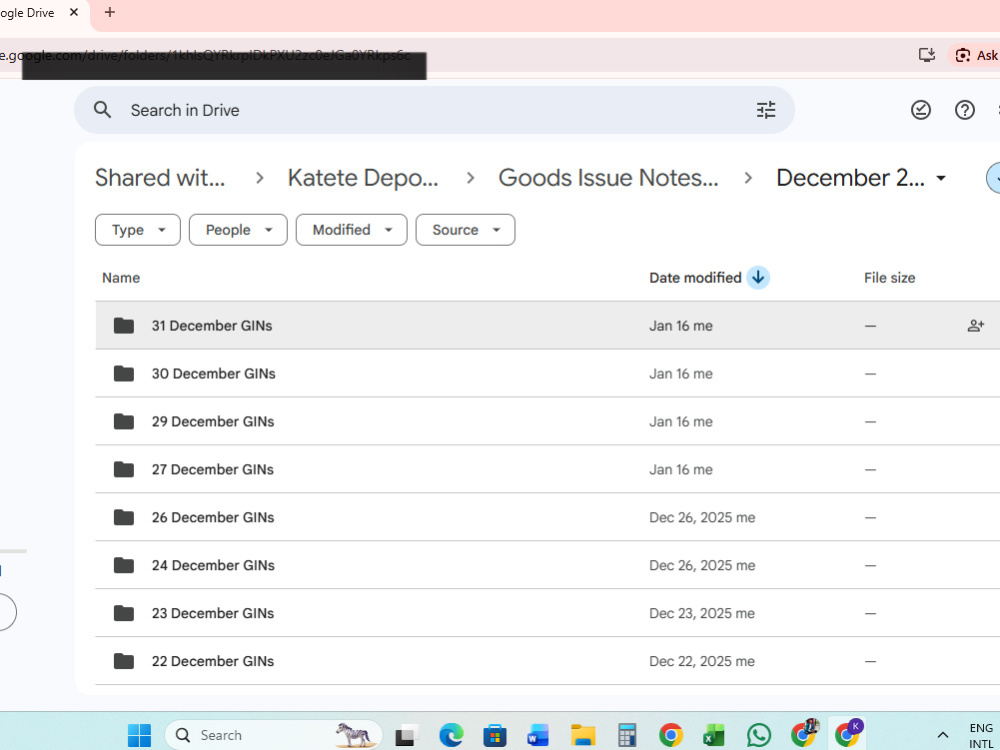Select the 31 December GINs folder name

click(x=212, y=325)
